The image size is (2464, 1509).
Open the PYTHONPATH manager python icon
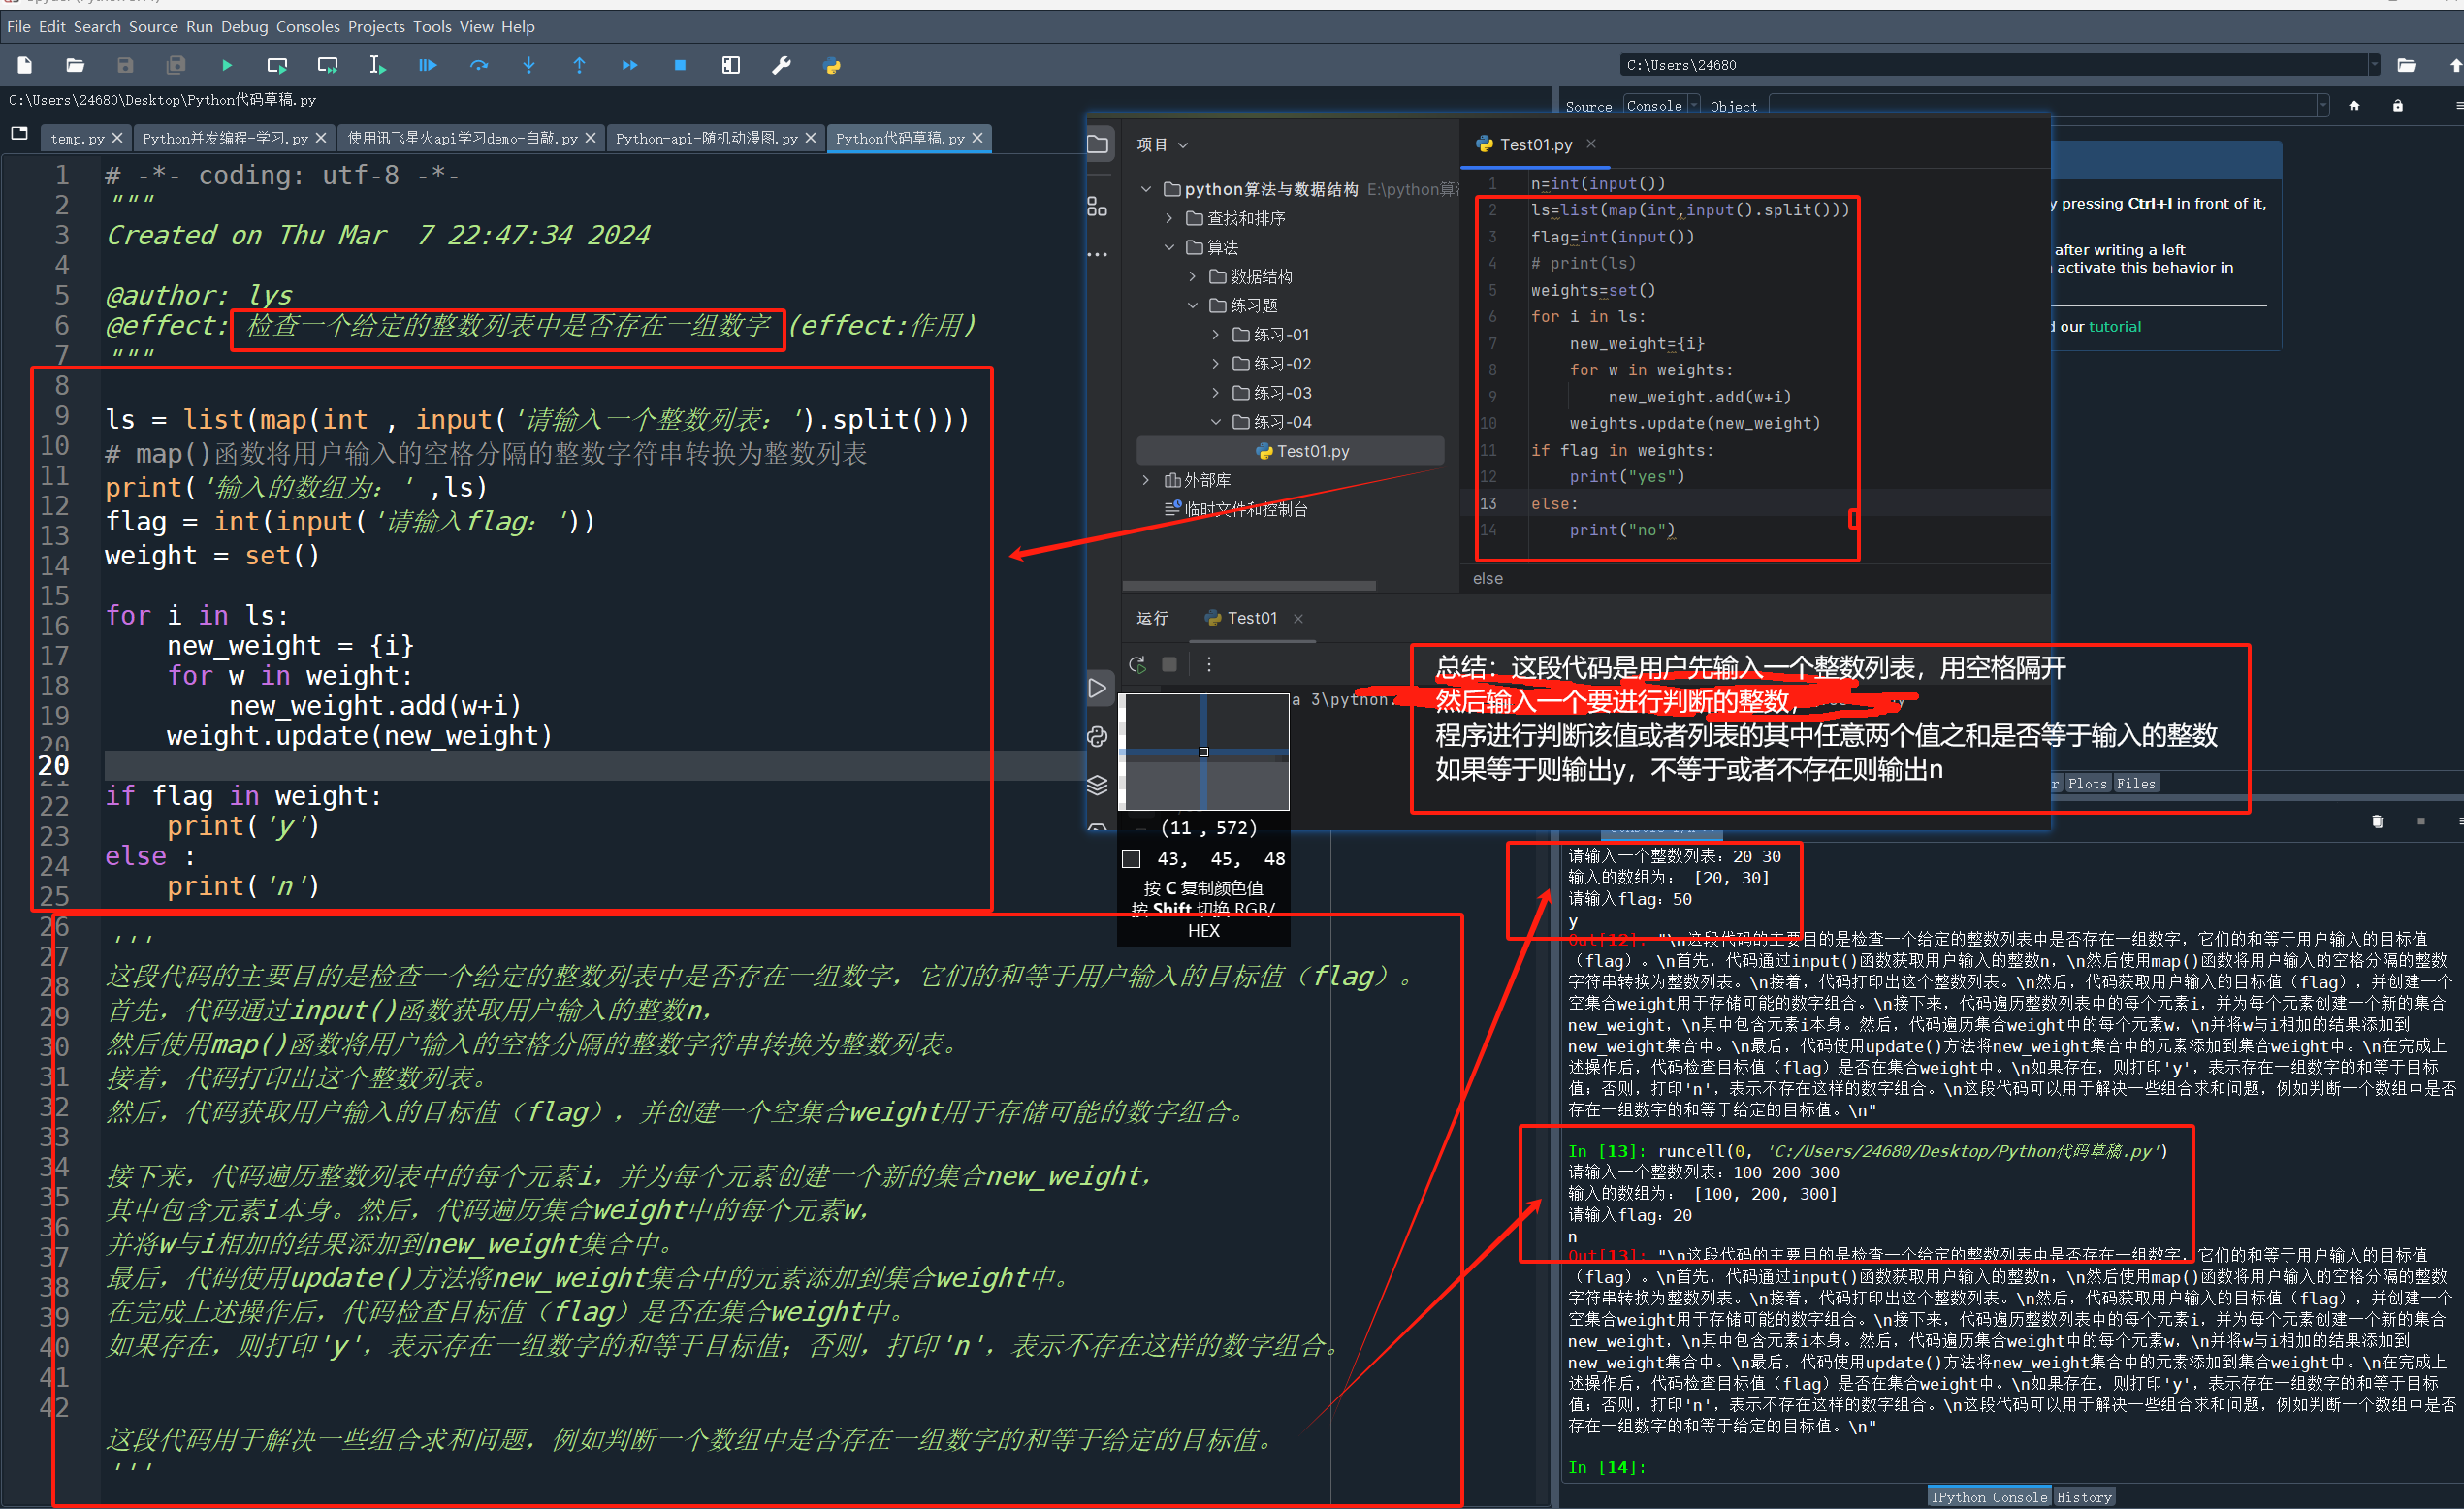[x=832, y=65]
